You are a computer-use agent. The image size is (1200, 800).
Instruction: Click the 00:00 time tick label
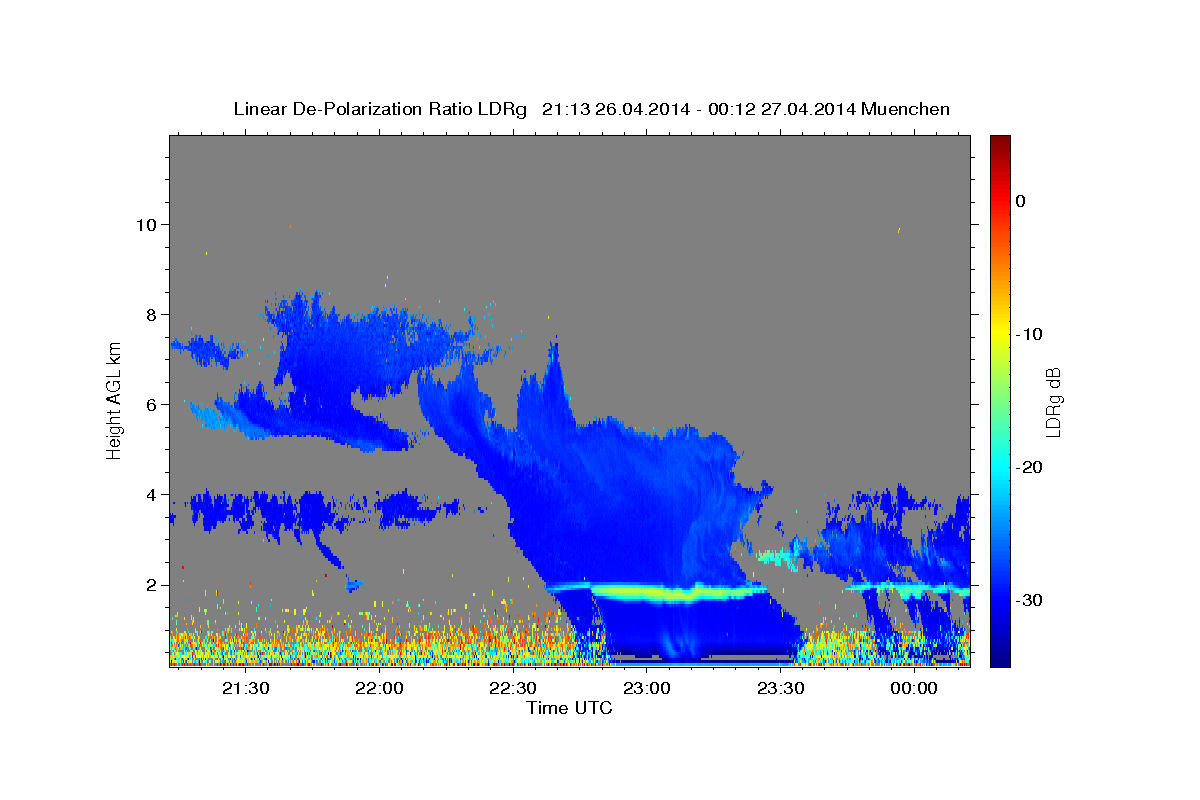pyautogui.click(x=914, y=689)
